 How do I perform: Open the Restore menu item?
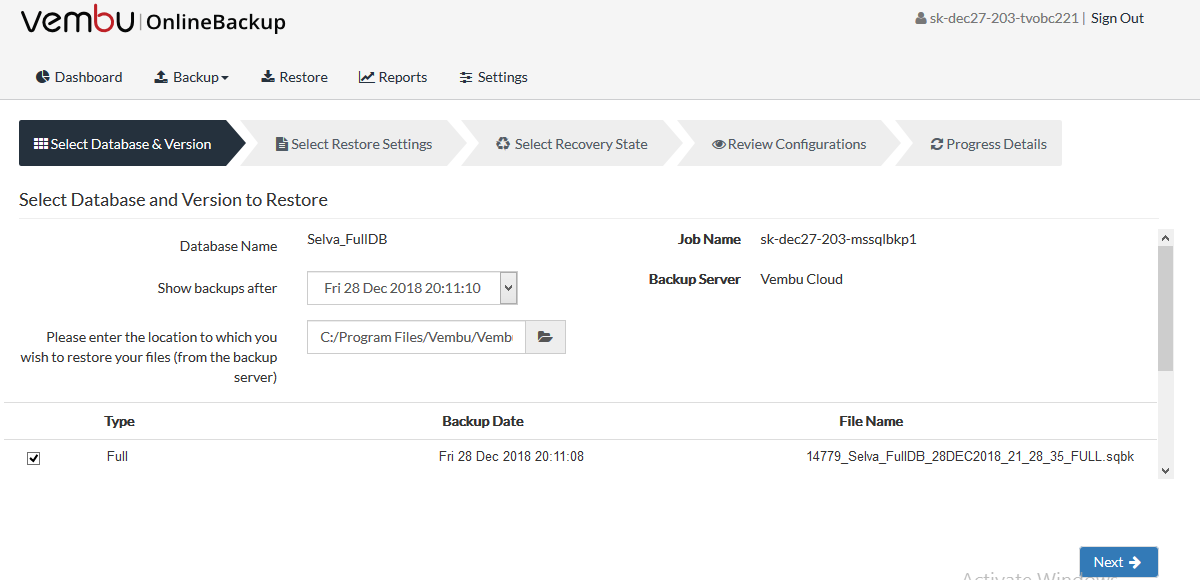pos(295,77)
